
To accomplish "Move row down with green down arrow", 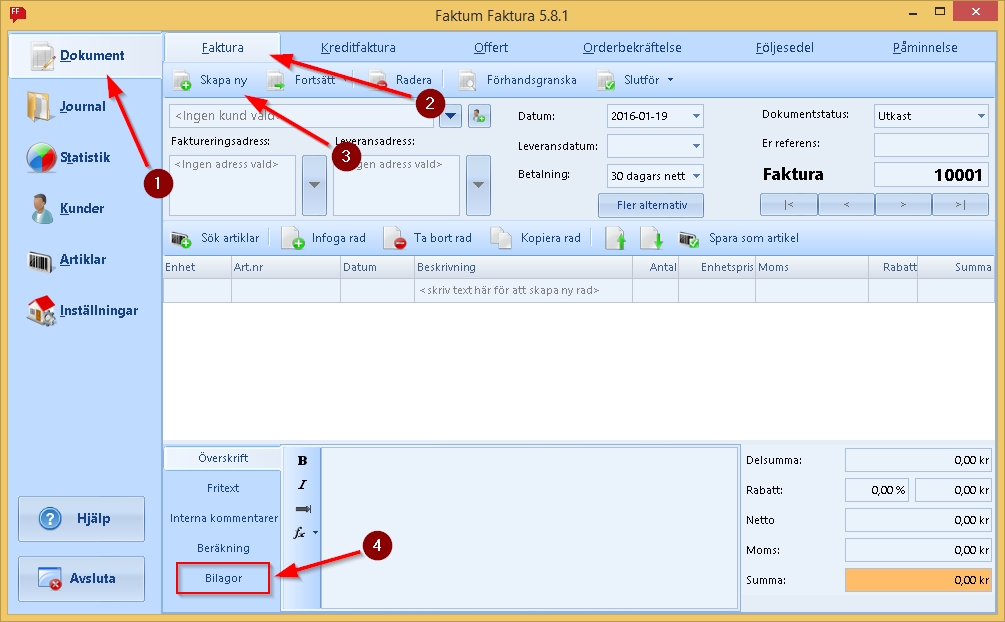I will pyautogui.click(x=652, y=239).
